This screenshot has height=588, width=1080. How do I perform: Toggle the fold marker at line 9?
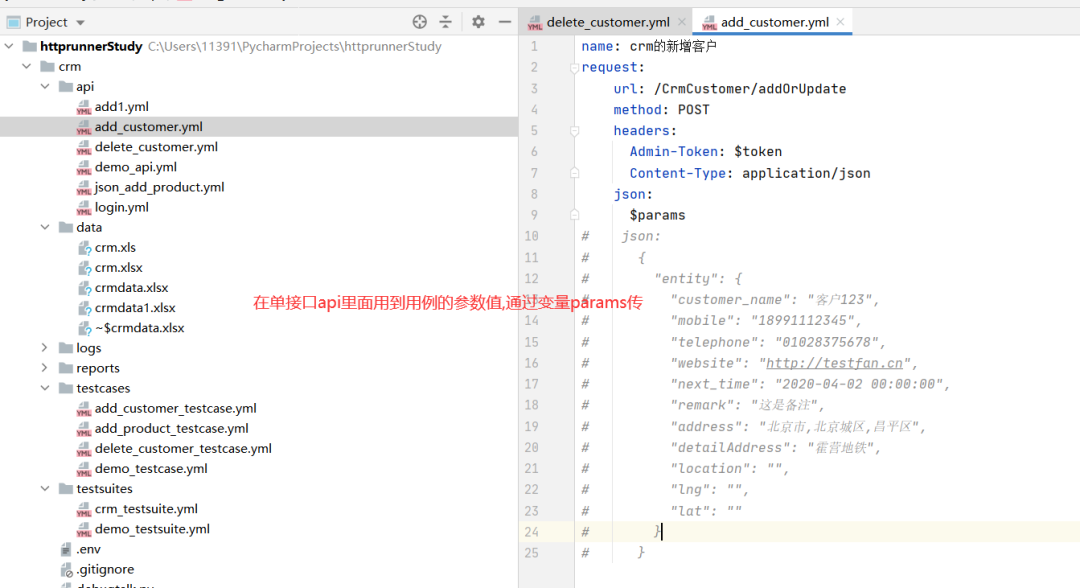[x=574, y=215]
